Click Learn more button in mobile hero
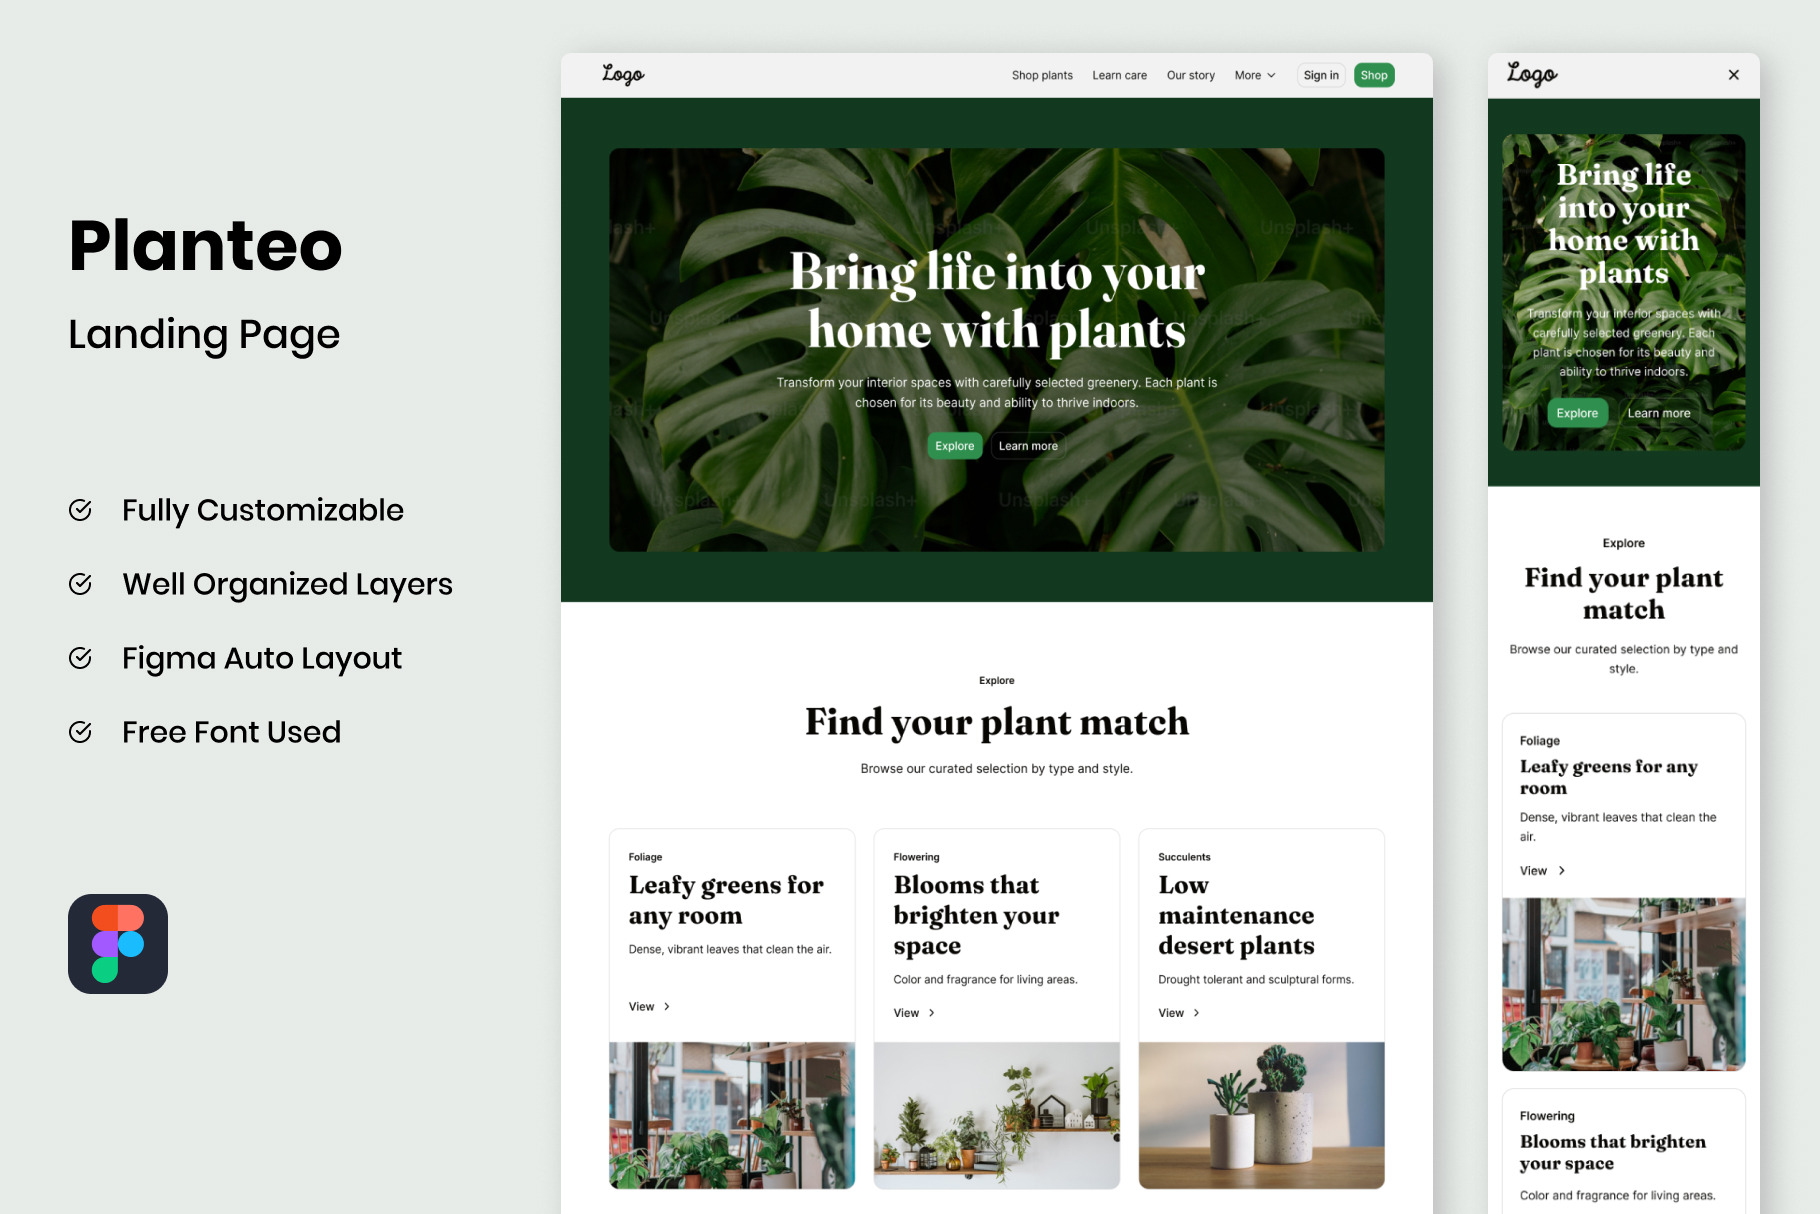Image resolution: width=1820 pixels, height=1214 pixels. pyautogui.click(x=1658, y=413)
